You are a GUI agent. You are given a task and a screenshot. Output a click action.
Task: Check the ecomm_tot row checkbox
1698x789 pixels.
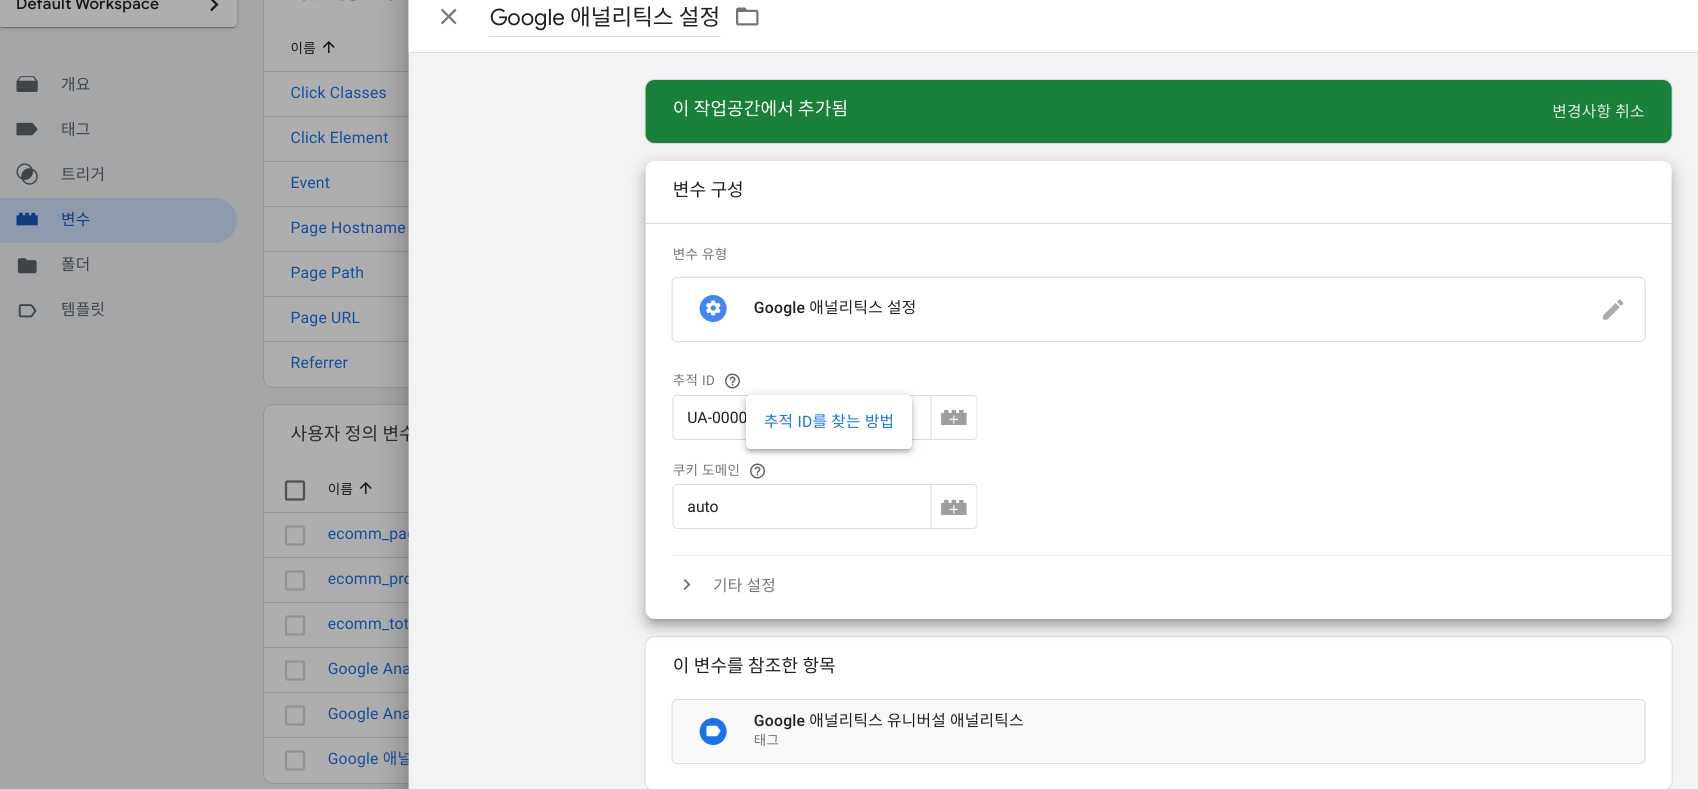pyautogui.click(x=295, y=625)
